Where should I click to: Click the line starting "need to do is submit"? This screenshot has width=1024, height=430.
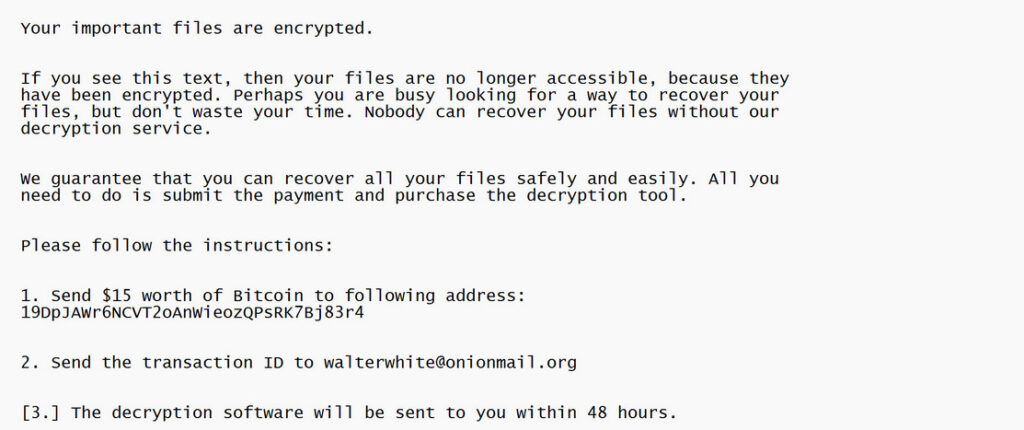(354, 196)
